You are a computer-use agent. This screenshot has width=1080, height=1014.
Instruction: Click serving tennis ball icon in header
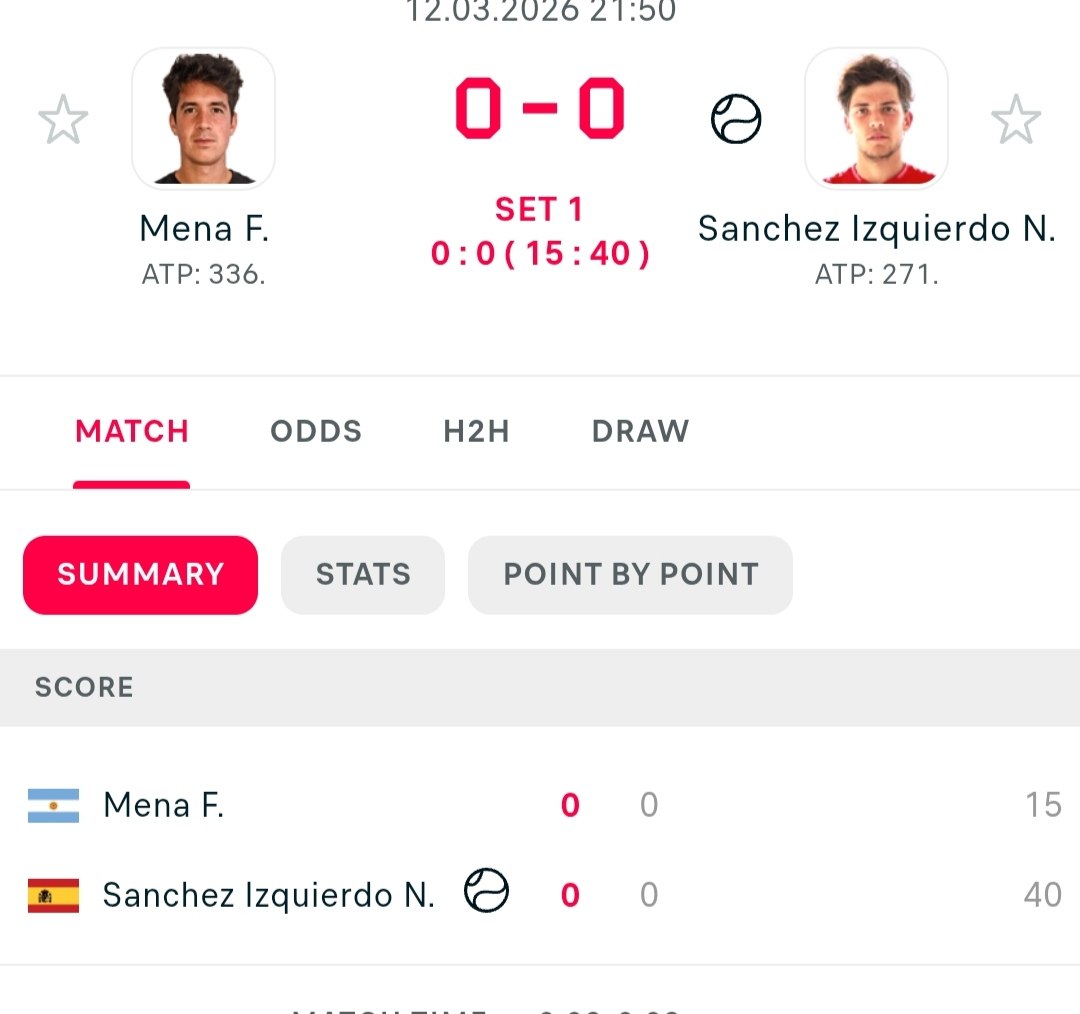[736, 119]
